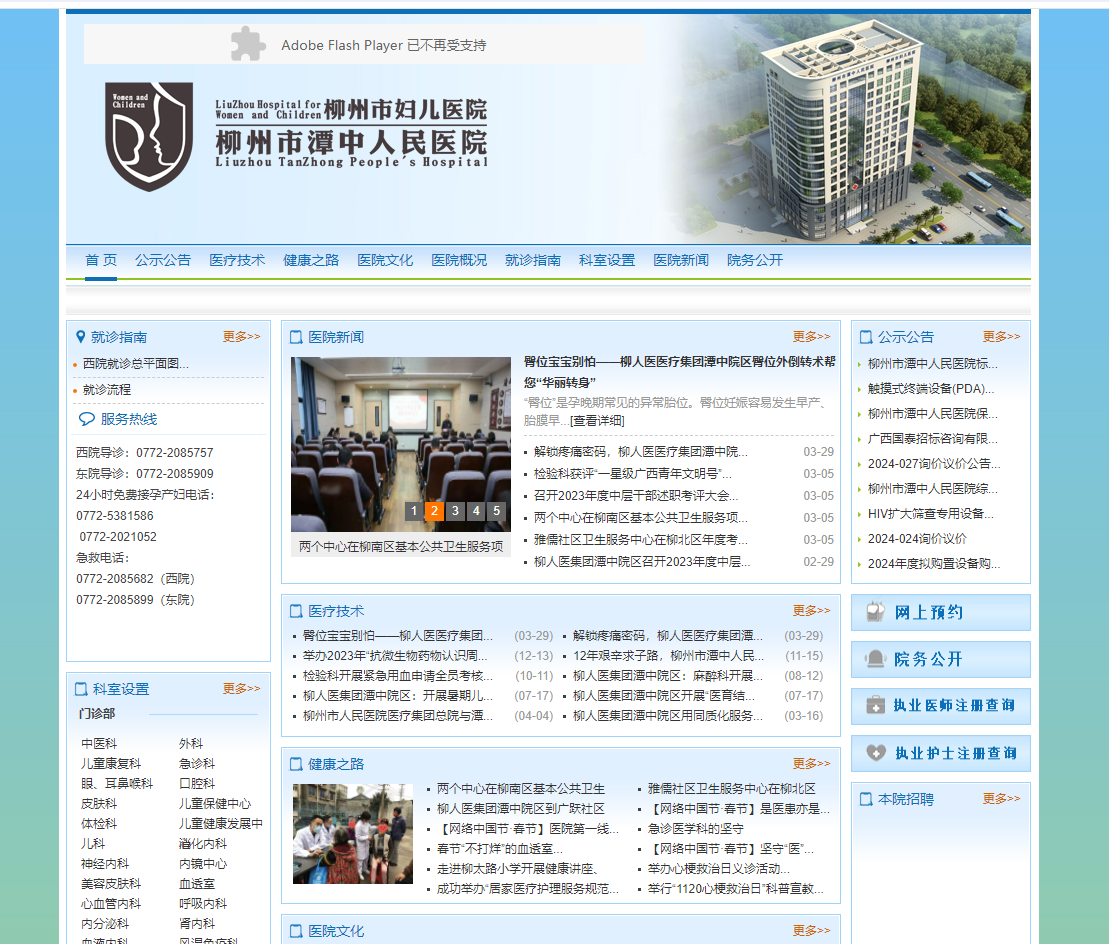Show slide 3 in news carousel
Image resolution: width=1109 pixels, height=944 pixels.
coord(455,511)
